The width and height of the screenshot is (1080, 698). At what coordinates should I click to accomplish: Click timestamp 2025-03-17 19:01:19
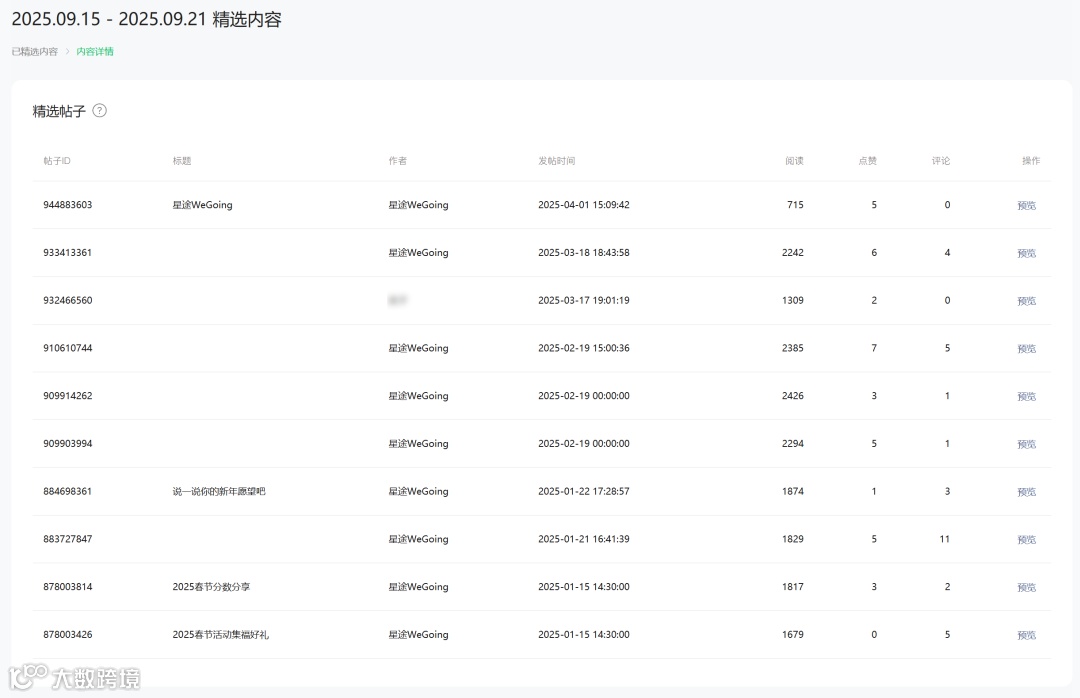(583, 300)
